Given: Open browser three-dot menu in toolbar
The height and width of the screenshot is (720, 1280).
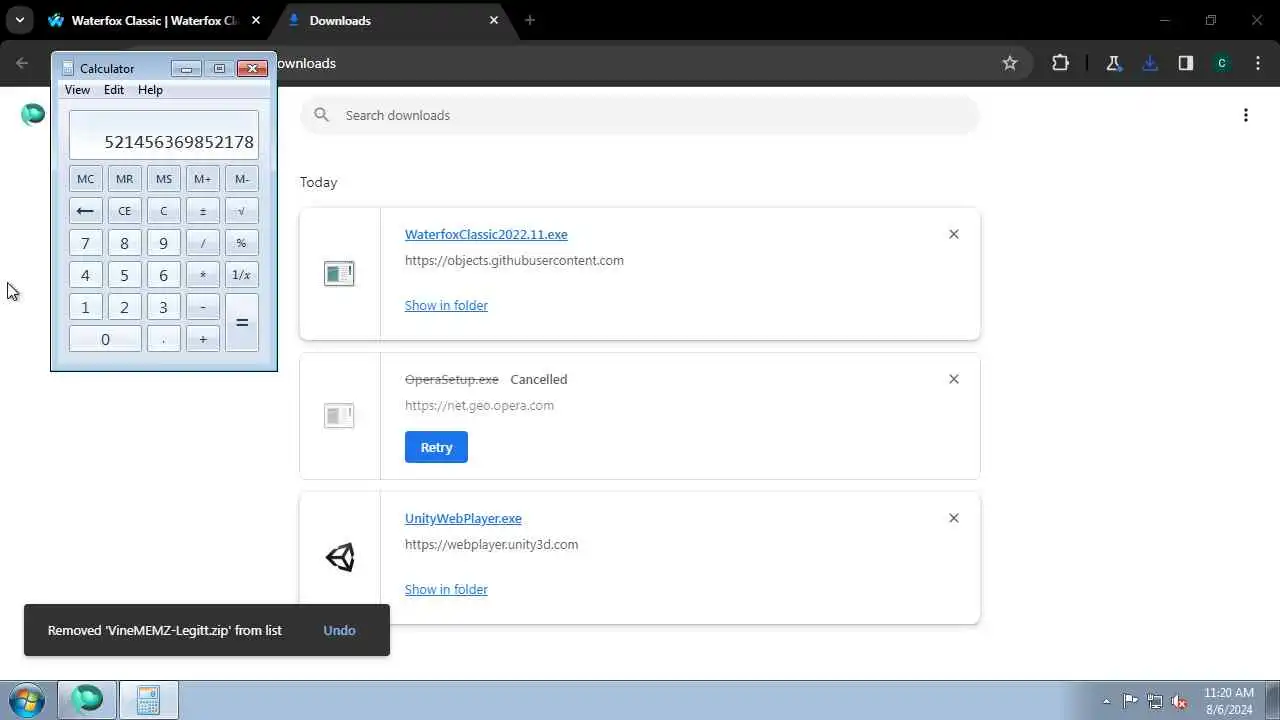Looking at the screenshot, I should point(1257,63).
